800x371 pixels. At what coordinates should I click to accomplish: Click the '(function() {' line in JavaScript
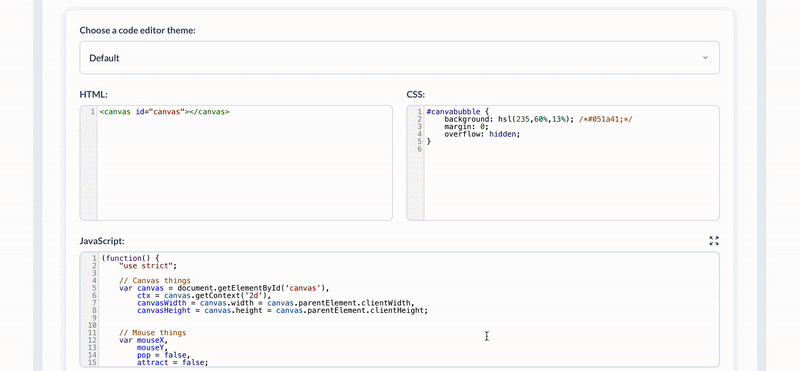pos(130,258)
